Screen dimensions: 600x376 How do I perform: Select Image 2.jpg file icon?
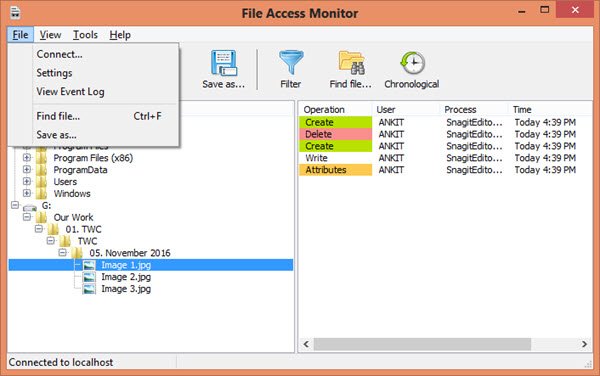pyautogui.click(x=89, y=277)
